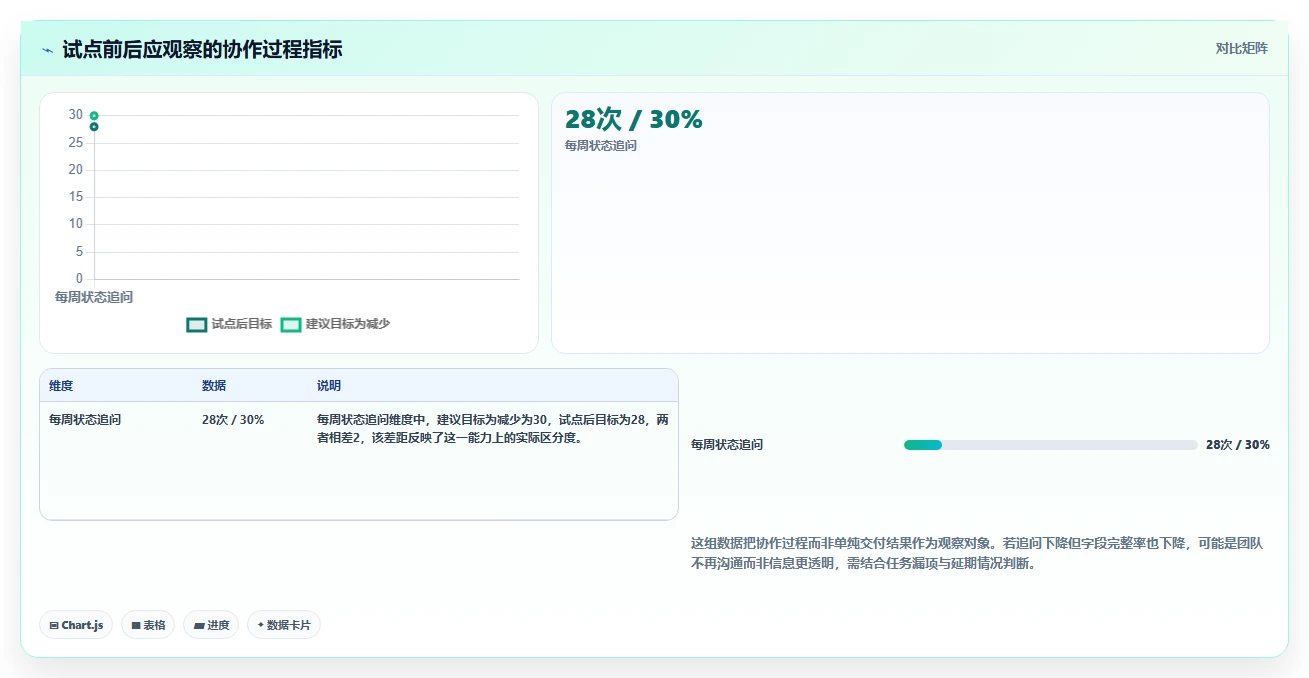Click the y-axis label 15

tap(76, 197)
